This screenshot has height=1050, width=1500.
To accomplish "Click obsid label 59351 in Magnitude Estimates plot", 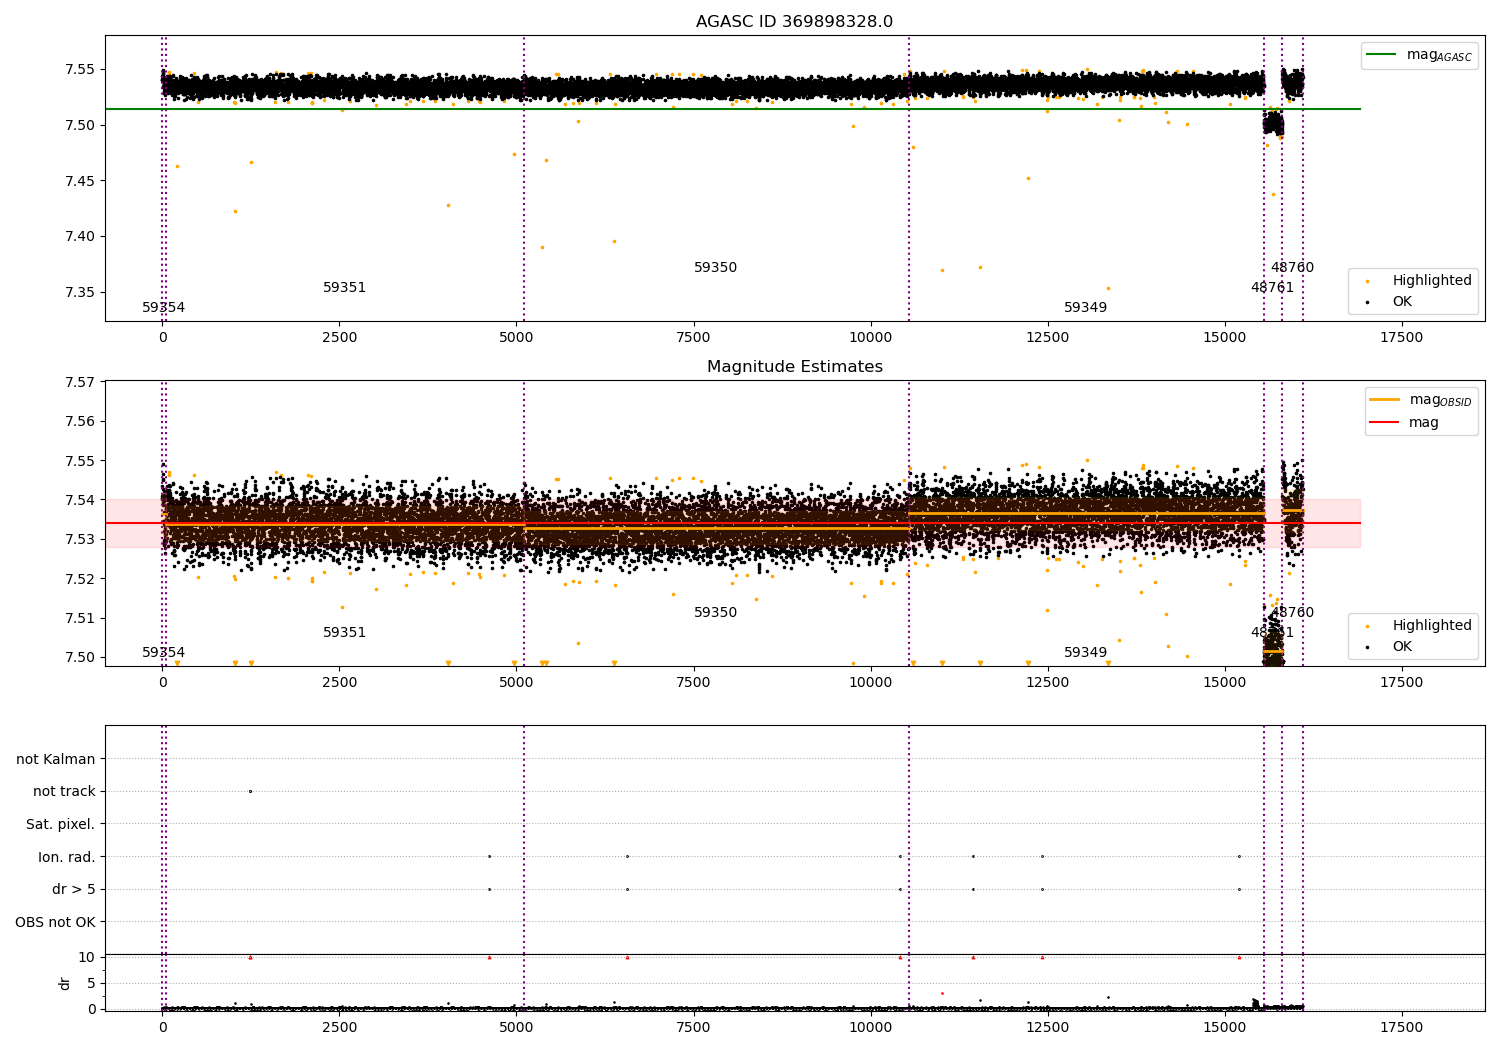I will click(x=344, y=633).
